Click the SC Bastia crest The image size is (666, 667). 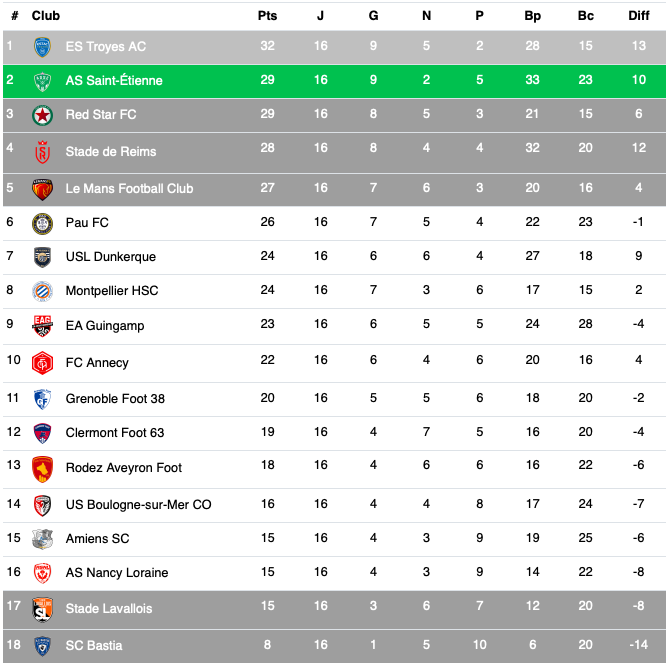[42, 645]
